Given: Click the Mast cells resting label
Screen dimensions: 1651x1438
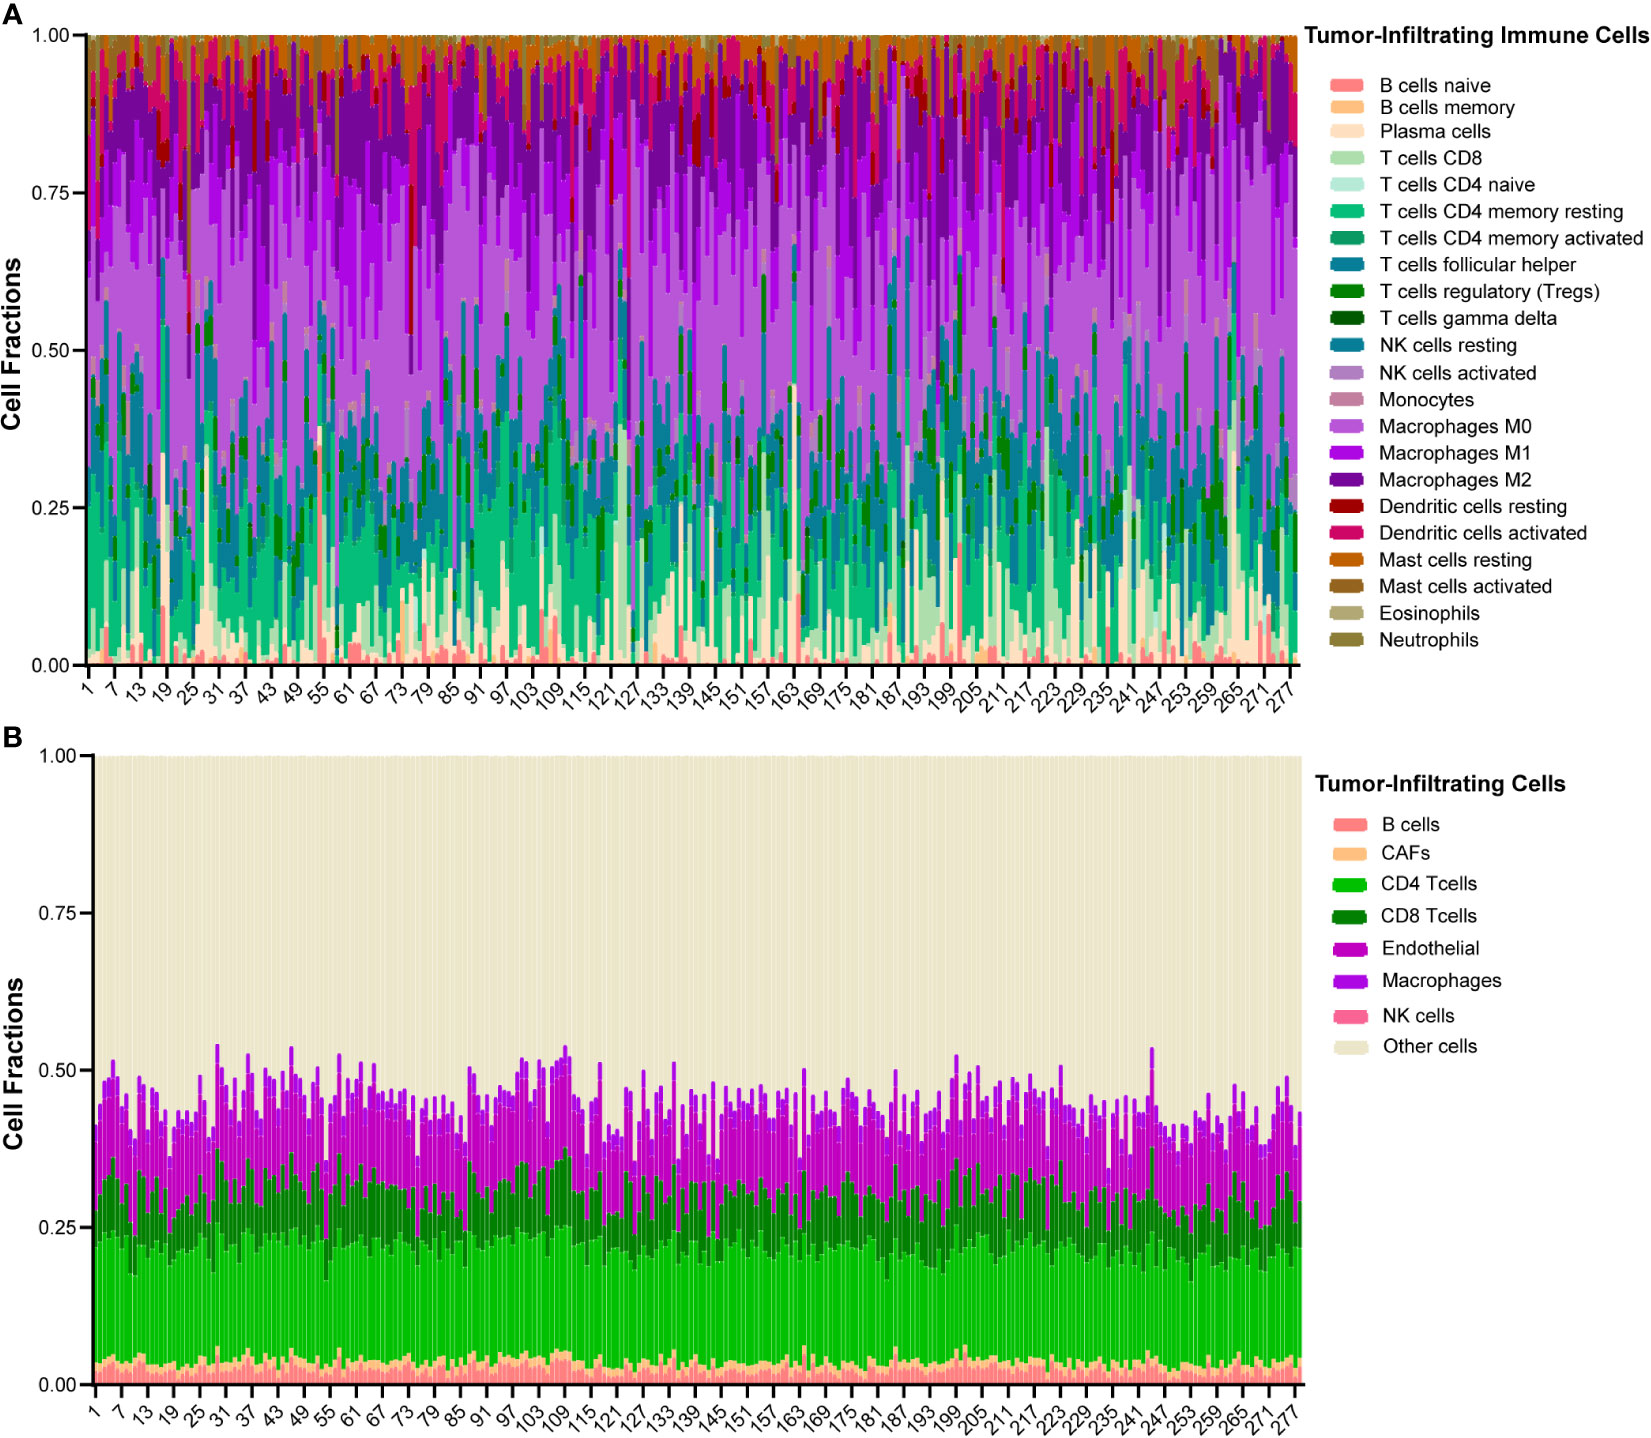Looking at the screenshot, I should point(1455,560).
